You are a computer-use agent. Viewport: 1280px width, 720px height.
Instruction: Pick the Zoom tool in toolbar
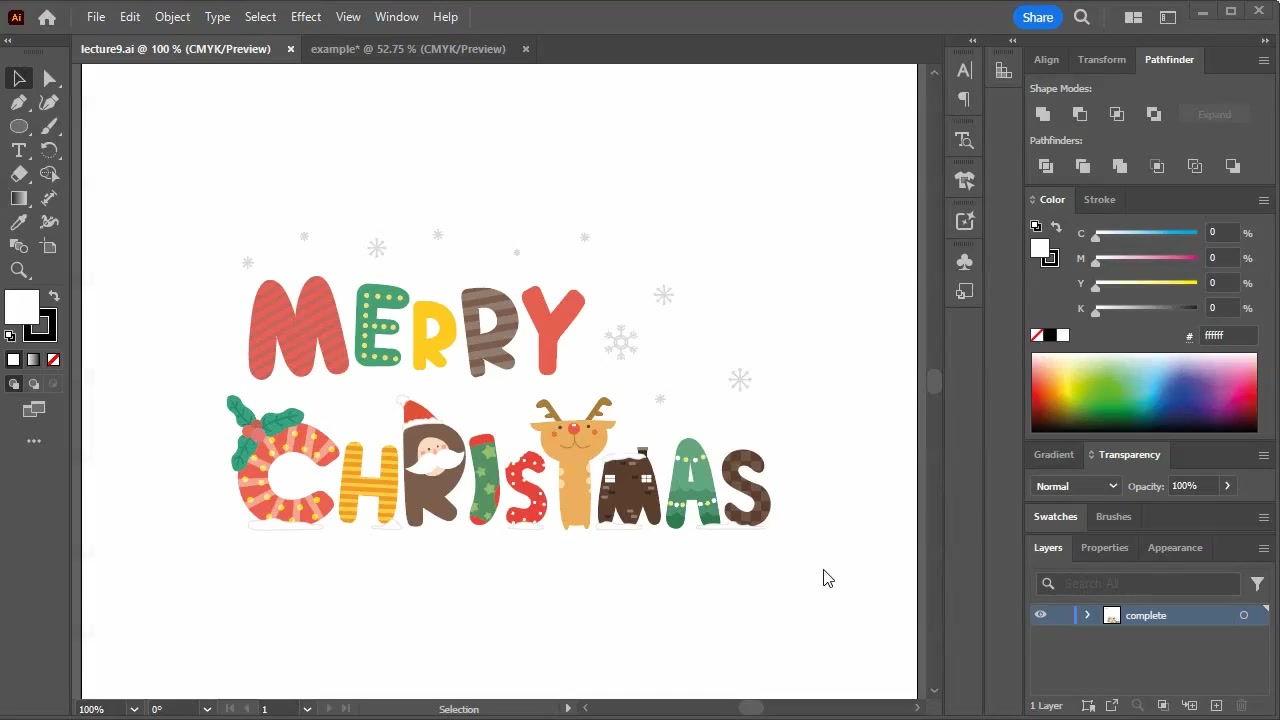point(19,270)
